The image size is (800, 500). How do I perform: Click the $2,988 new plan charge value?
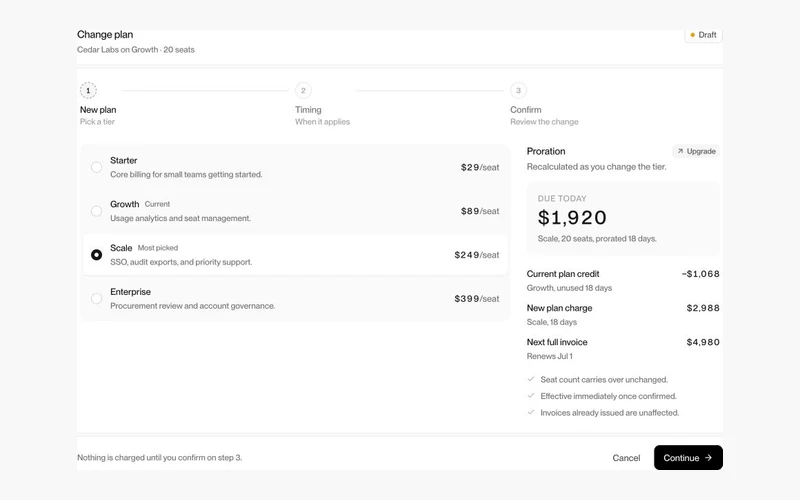[703, 308]
